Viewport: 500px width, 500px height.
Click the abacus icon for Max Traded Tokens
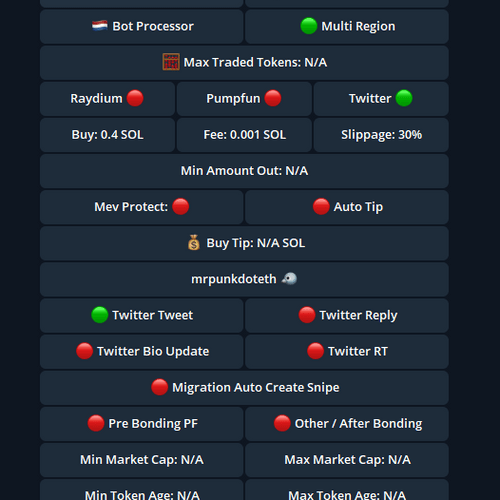[x=171, y=62]
